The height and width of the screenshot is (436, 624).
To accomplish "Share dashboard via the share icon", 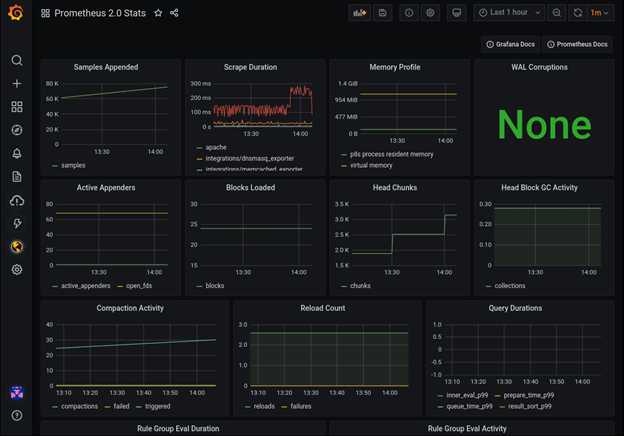I will [175, 13].
